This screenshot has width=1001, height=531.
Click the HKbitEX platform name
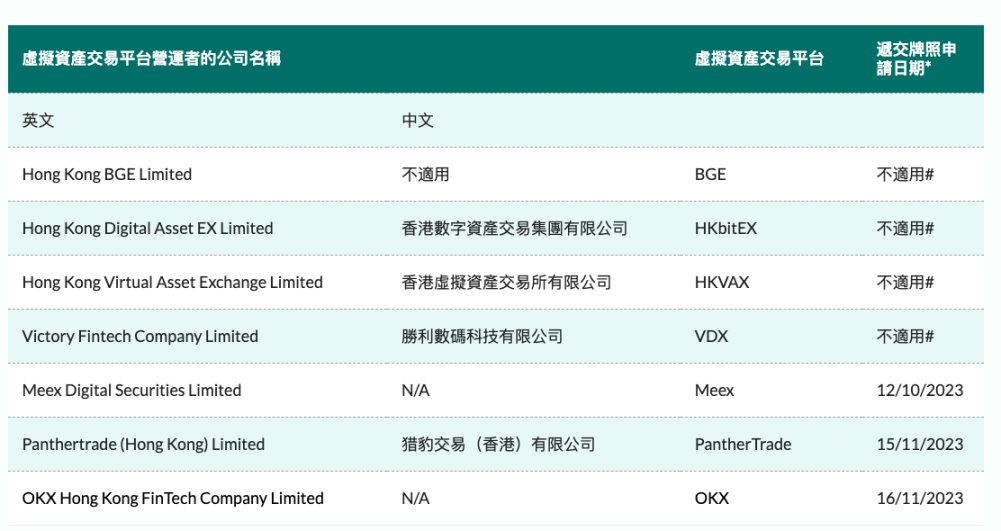click(x=725, y=228)
